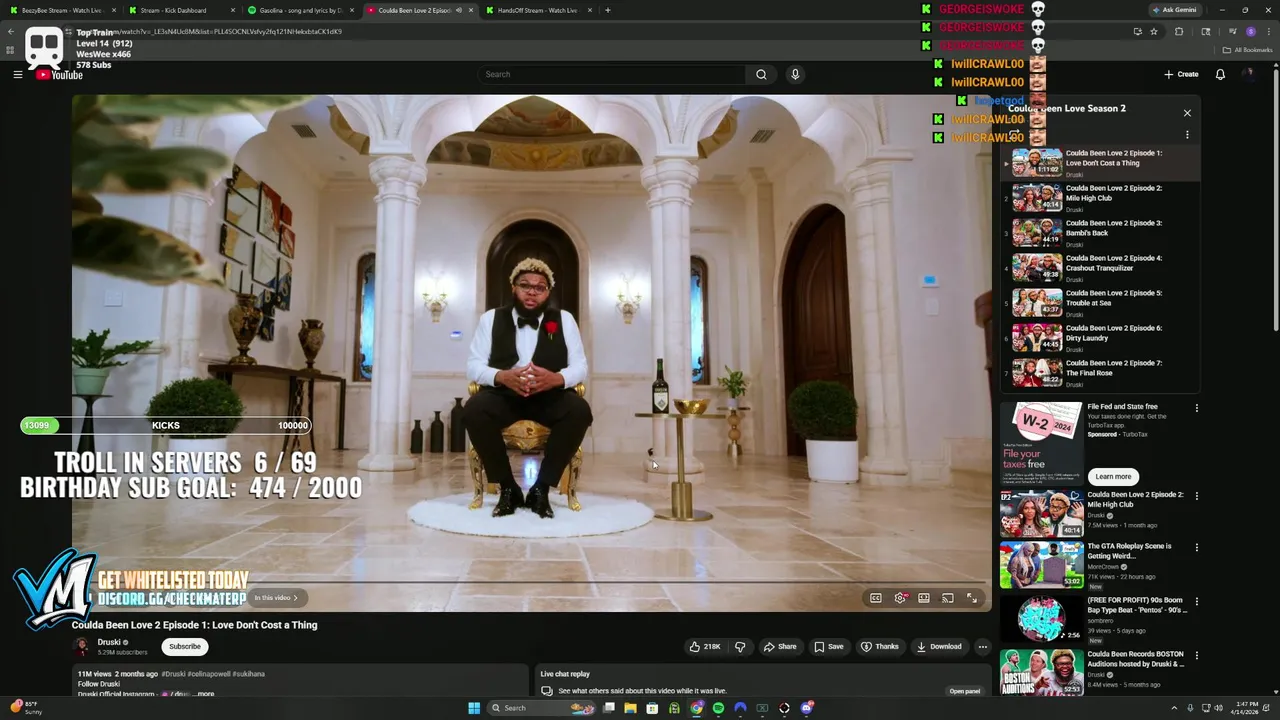The width and height of the screenshot is (1280, 720).
Task: Bookmark this page with the star icon
Action: point(1153,32)
